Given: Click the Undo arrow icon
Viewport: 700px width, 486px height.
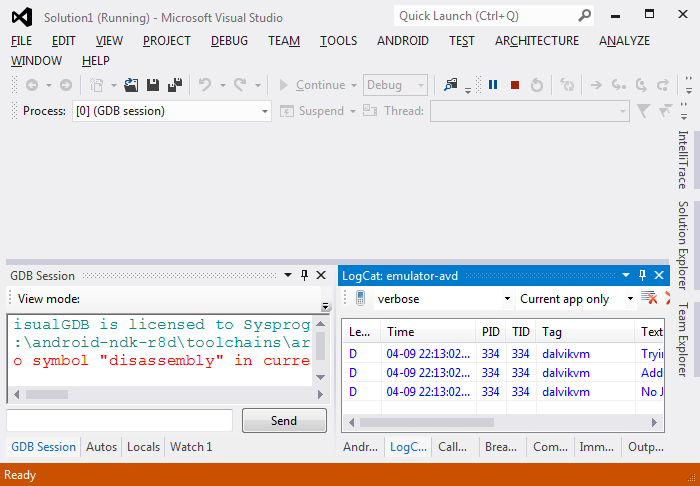Looking at the screenshot, I should point(204,85).
